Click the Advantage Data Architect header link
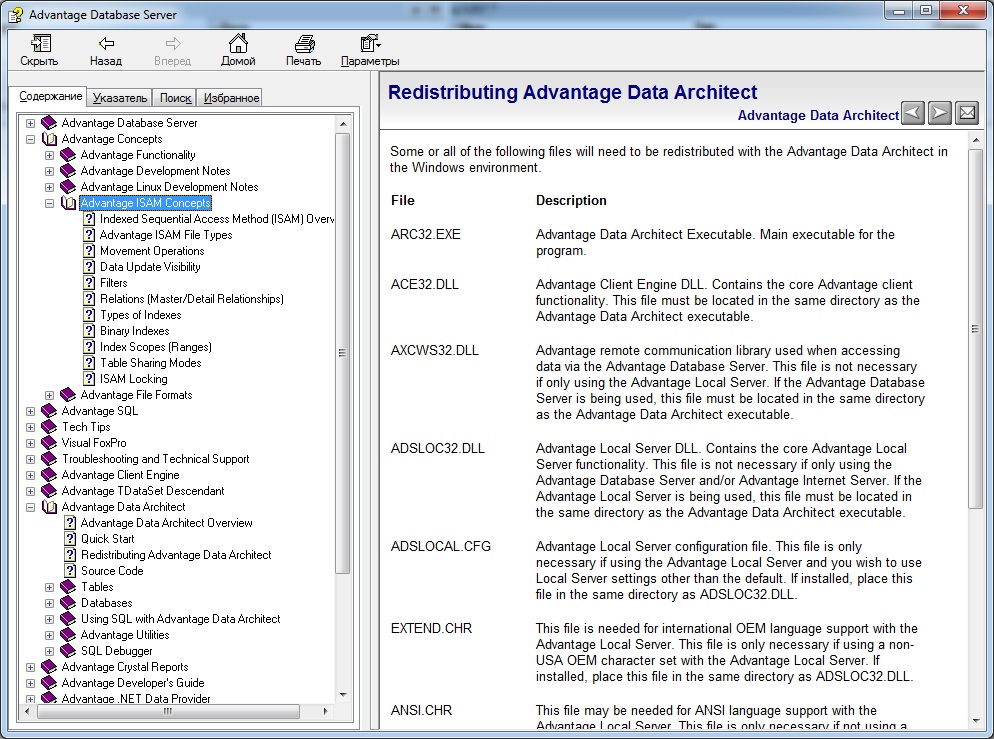The image size is (994, 739). [817, 115]
